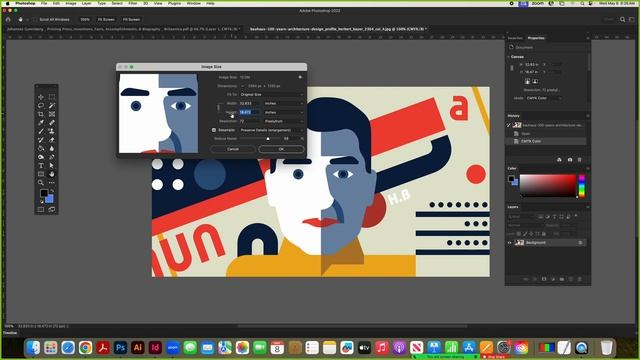Open the Window menu
Image resolution: width=640 pixels, height=360 pixels.
193,3
